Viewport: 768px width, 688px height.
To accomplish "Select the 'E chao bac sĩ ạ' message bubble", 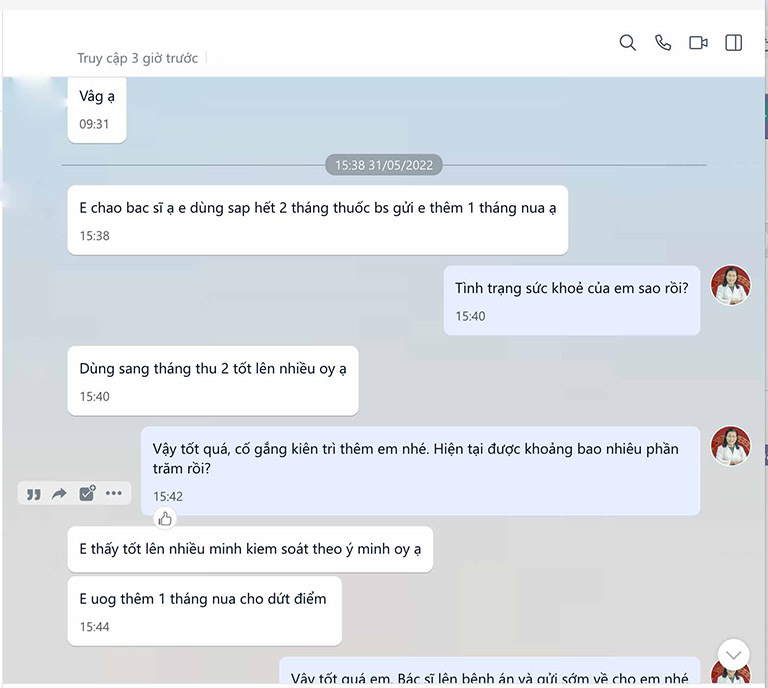I will pyautogui.click(x=318, y=220).
